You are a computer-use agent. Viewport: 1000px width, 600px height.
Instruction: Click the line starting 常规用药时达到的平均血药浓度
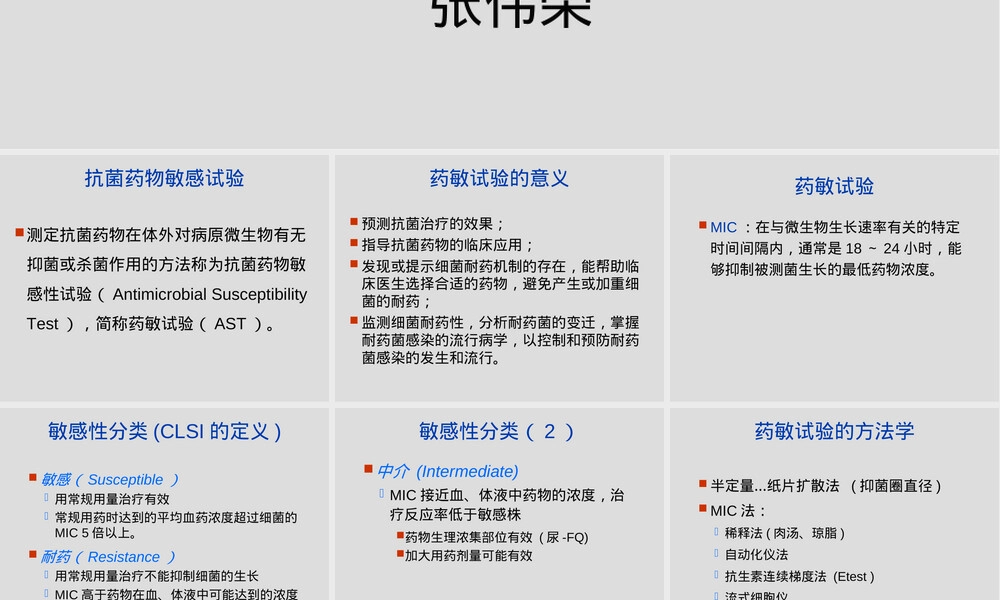coord(176,525)
